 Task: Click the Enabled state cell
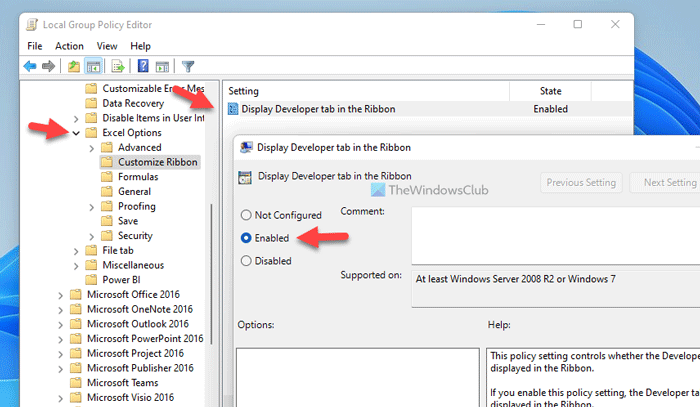pyautogui.click(x=550, y=109)
